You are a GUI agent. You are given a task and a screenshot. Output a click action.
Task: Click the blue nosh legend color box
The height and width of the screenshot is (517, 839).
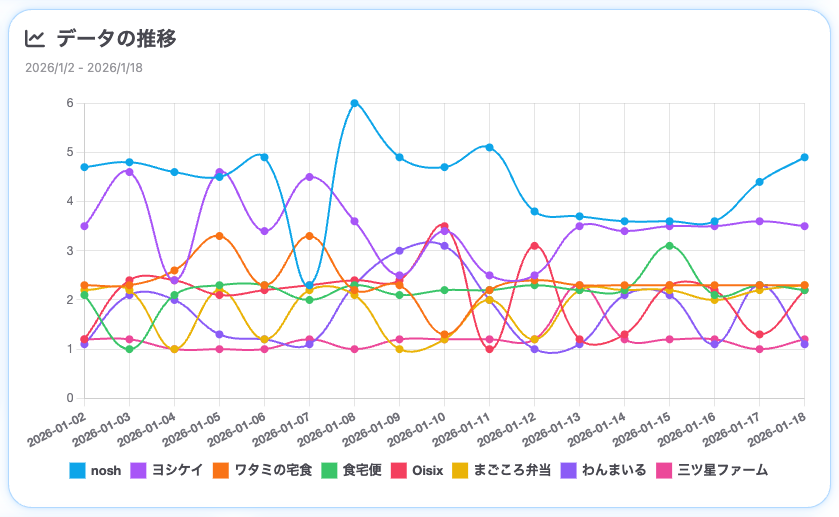coord(77,470)
